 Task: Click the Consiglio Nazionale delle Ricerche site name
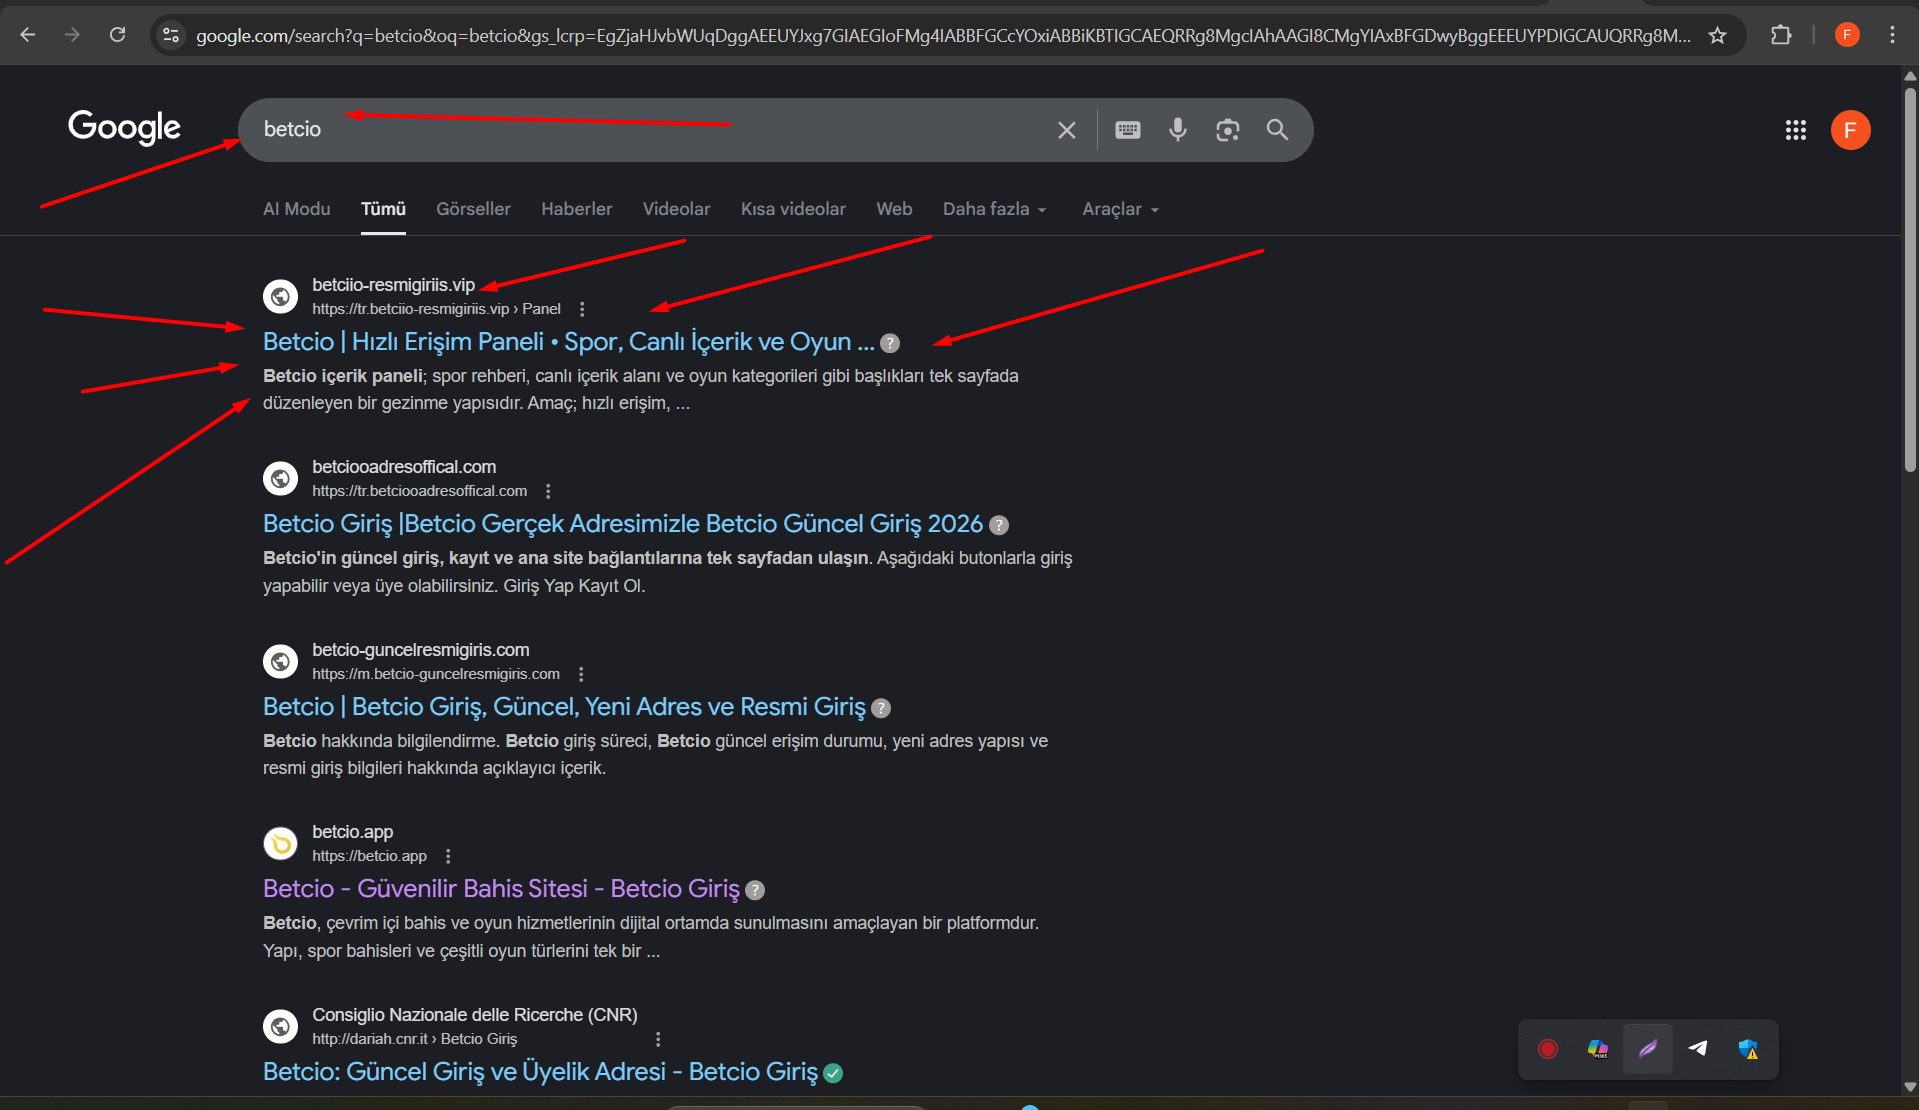click(475, 1015)
